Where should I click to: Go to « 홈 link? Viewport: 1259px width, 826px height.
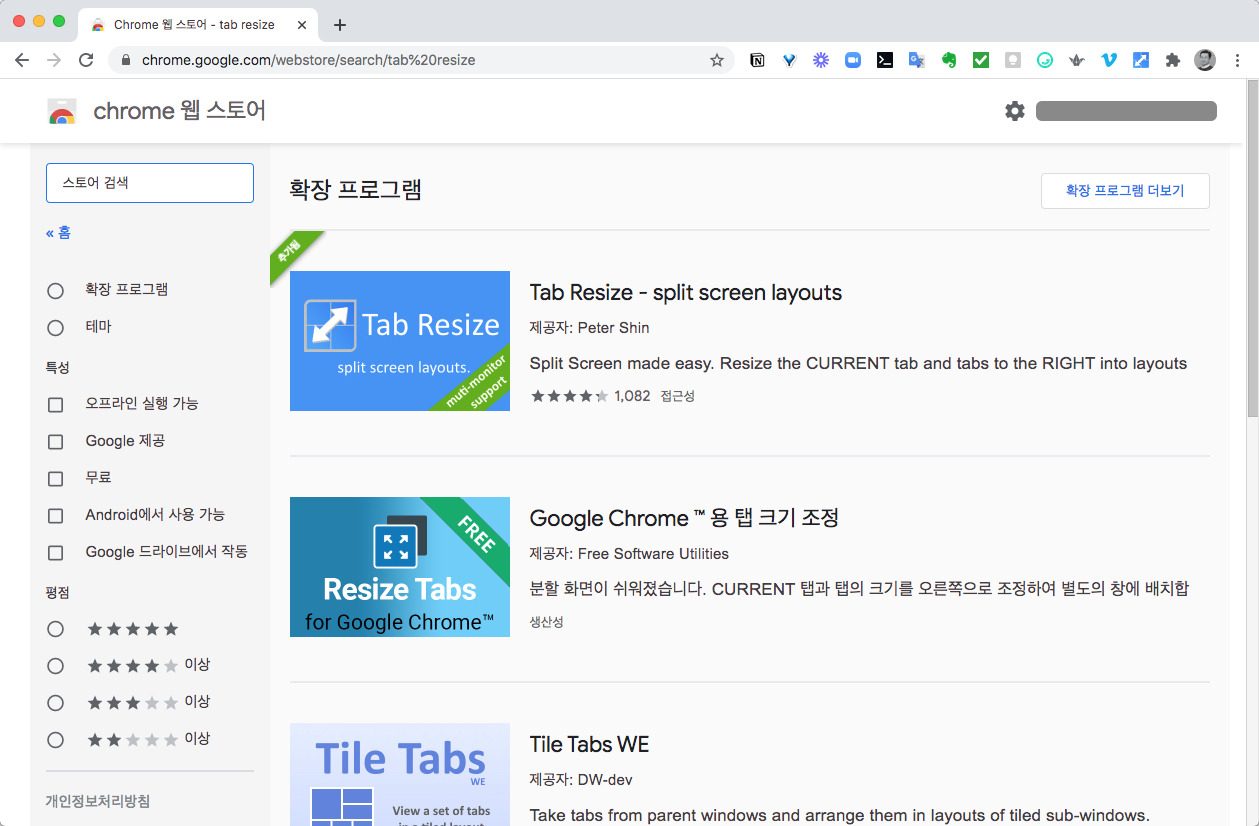(x=58, y=233)
